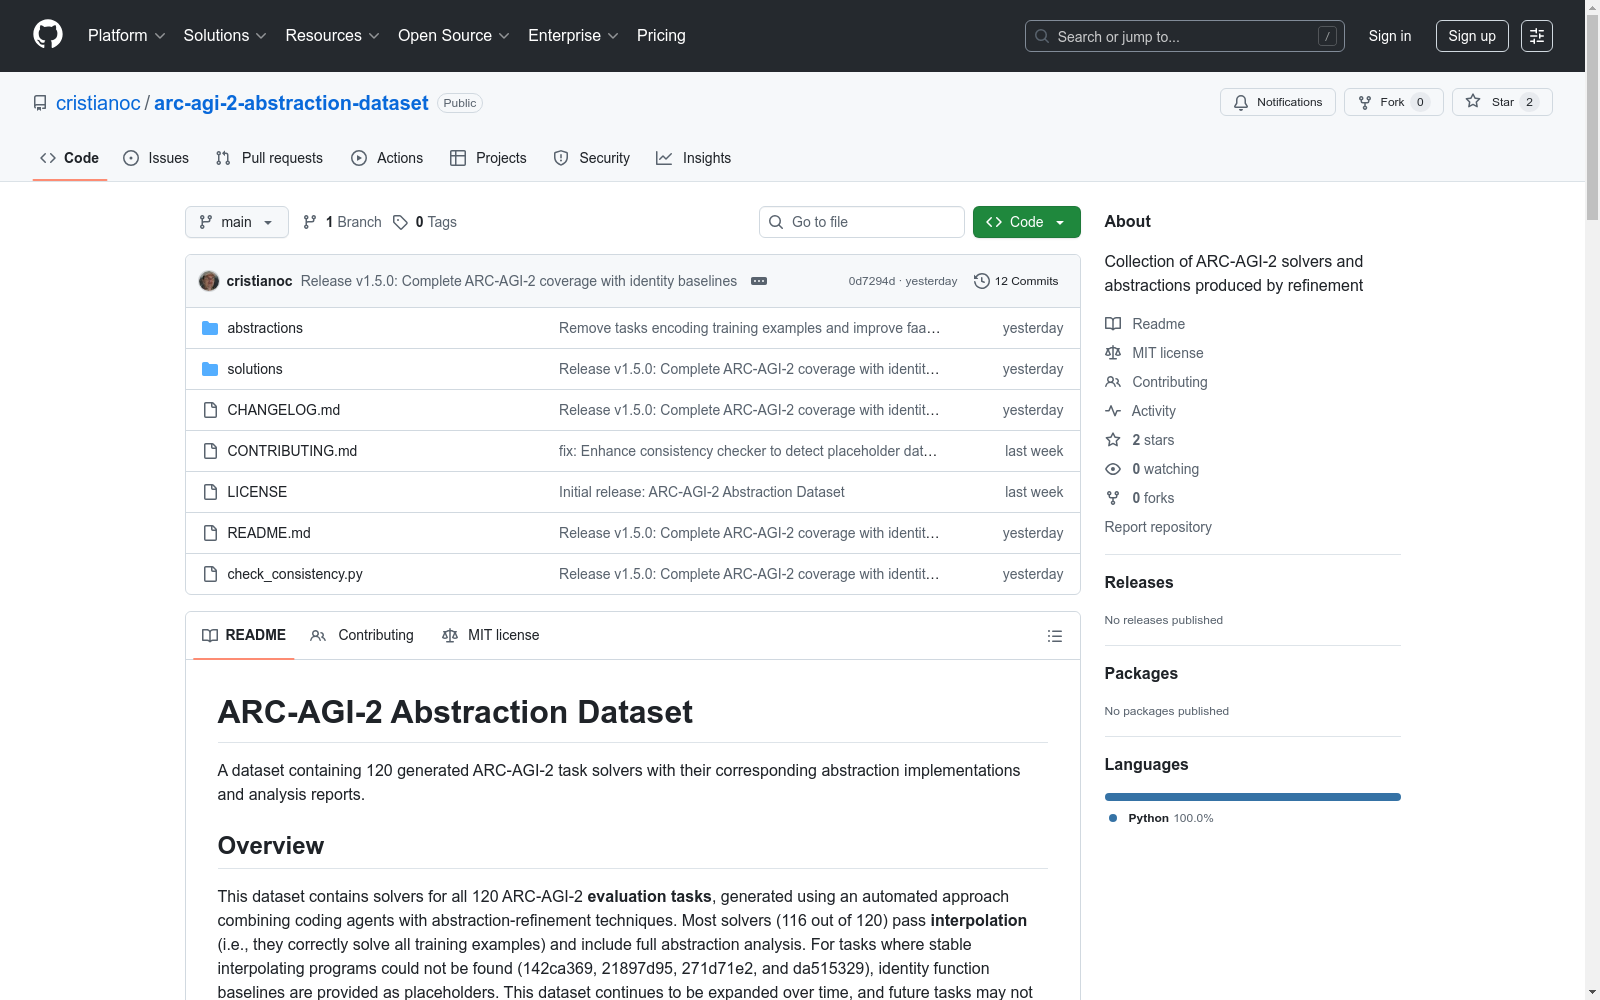Click the abstractions folder icon

pos(210,328)
